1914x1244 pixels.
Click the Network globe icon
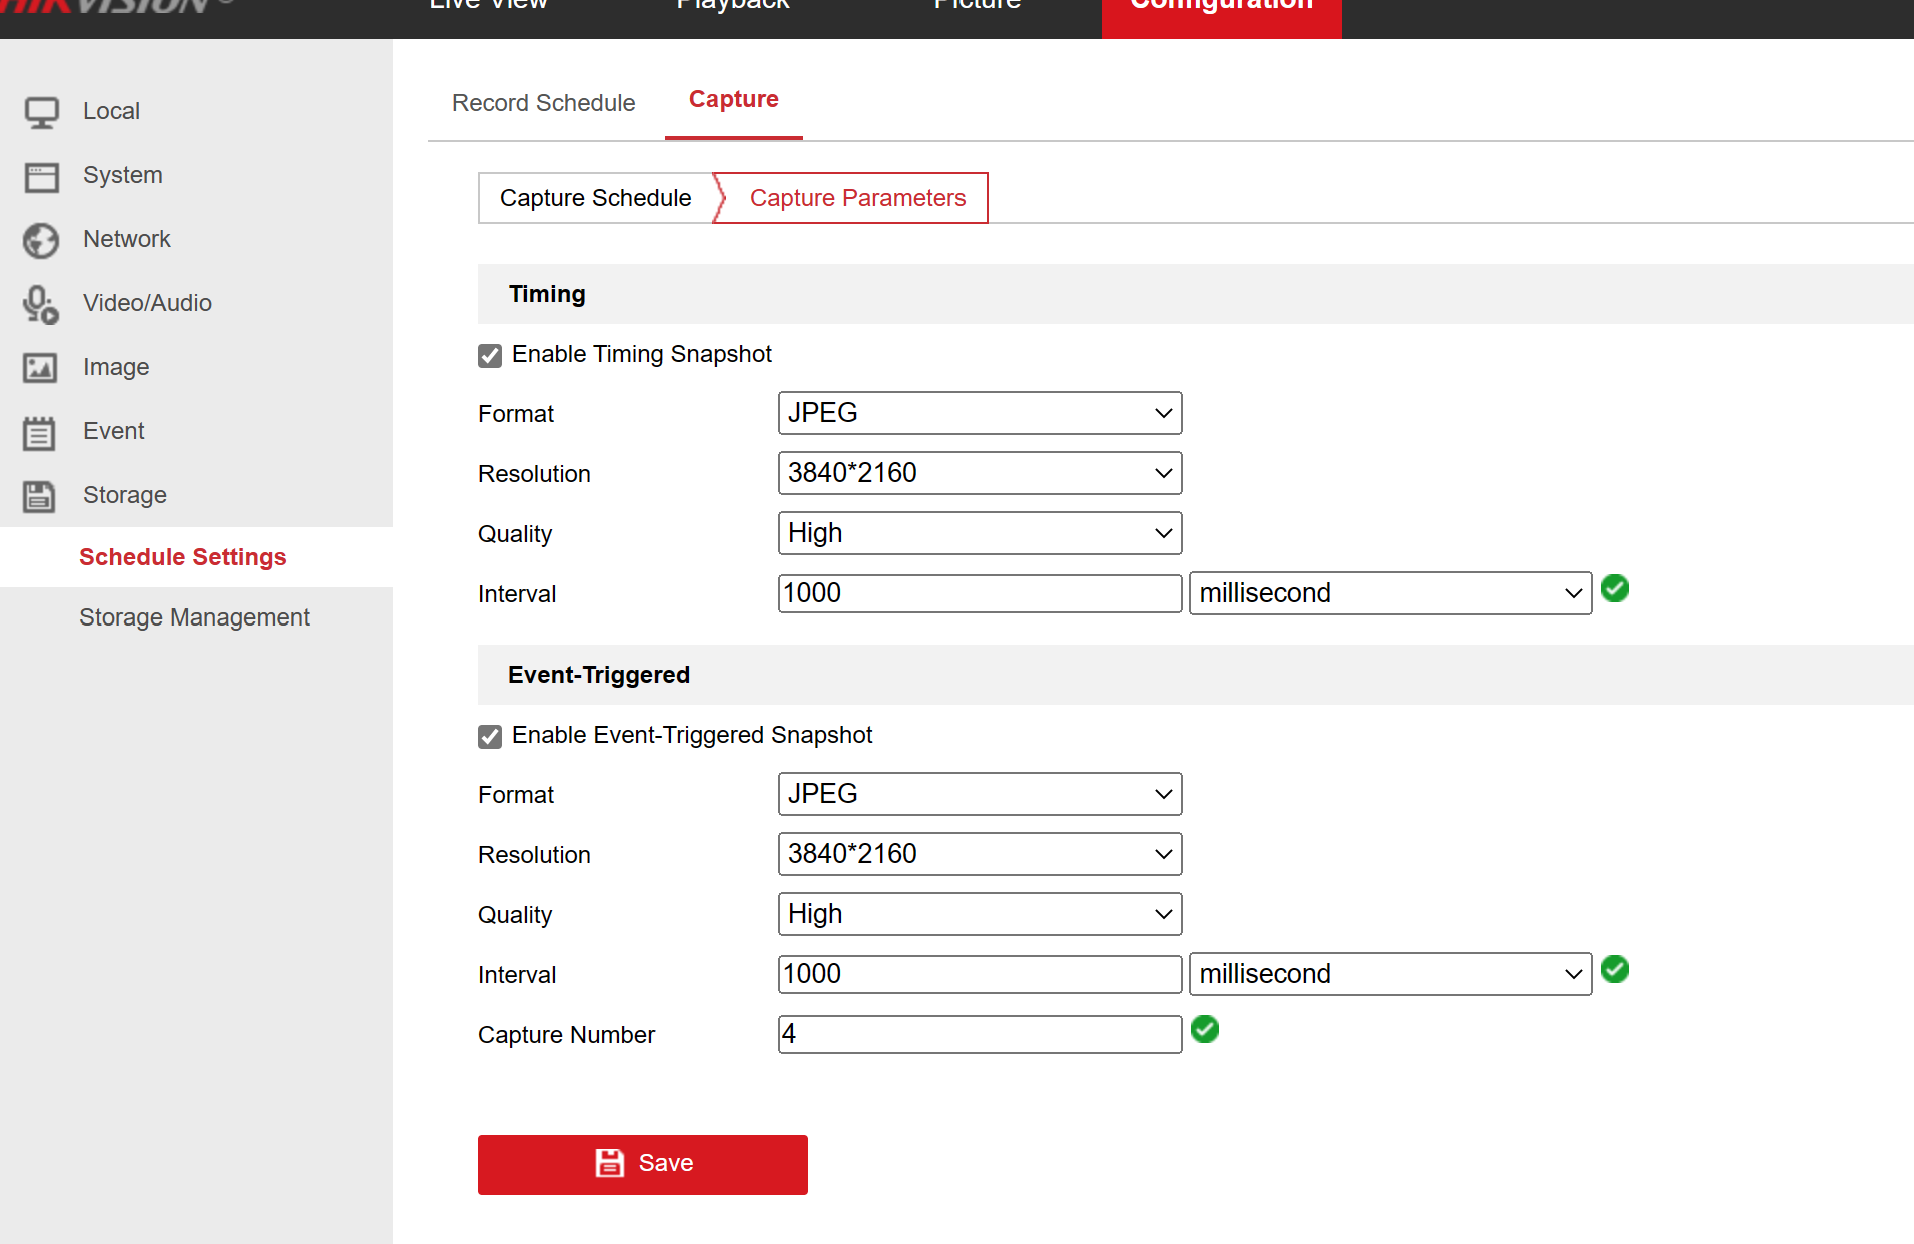pos(41,240)
